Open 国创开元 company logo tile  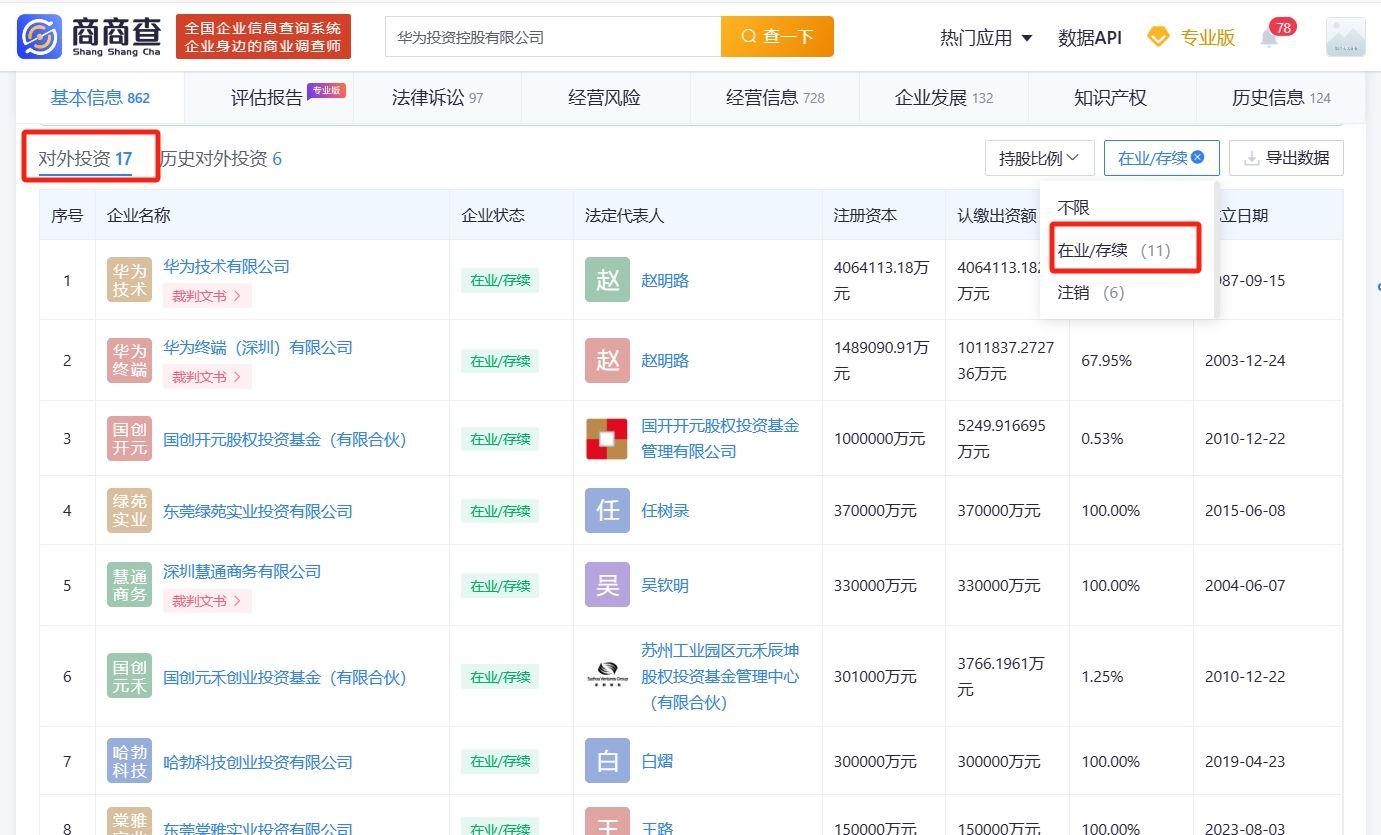pos(129,439)
